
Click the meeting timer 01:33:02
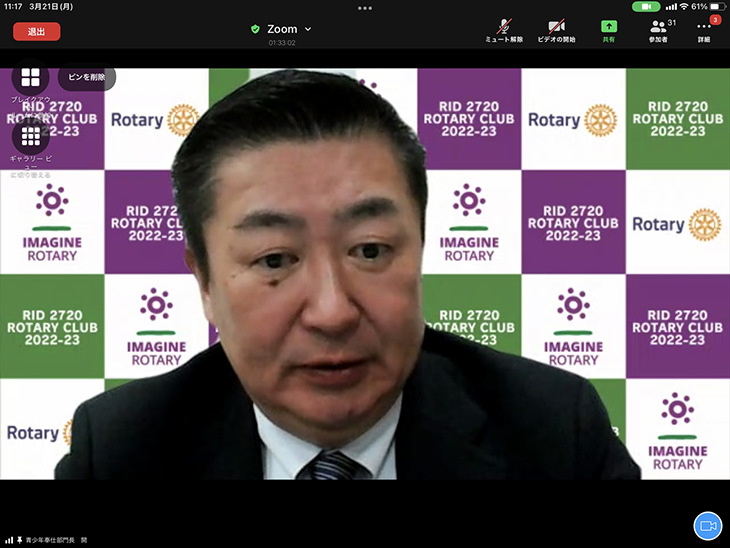(x=282, y=43)
